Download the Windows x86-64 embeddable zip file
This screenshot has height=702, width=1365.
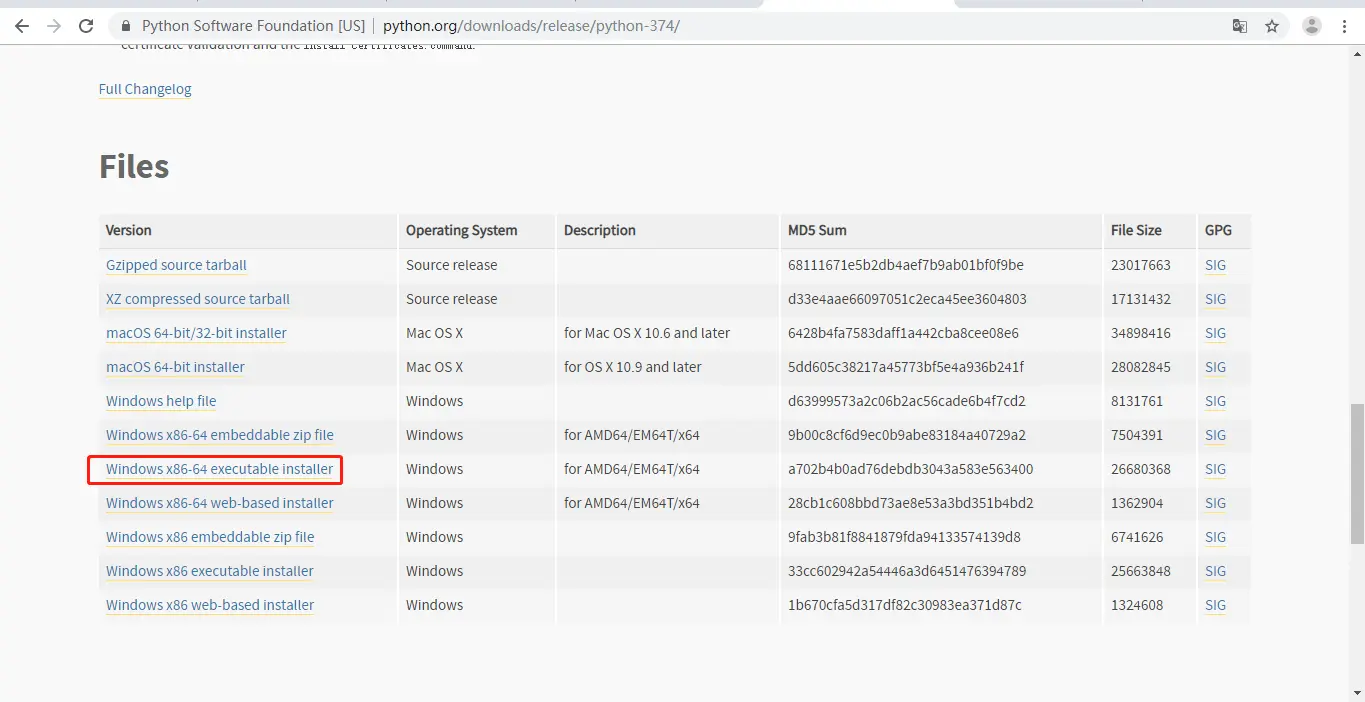(x=219, y=434)
